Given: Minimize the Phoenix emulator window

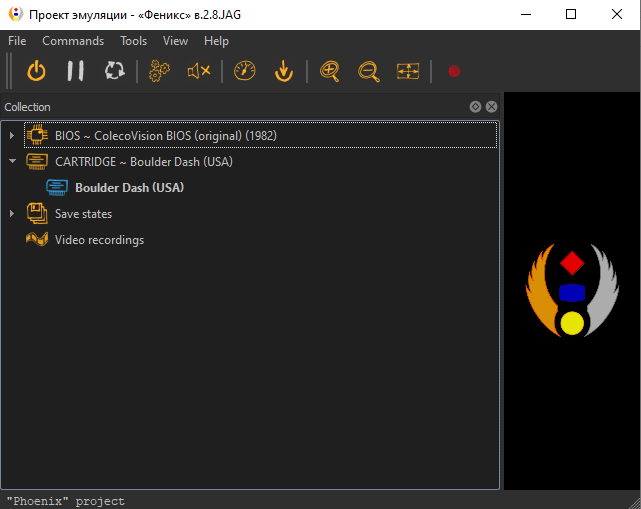Looking at the screenshot, I should (526, 14).
